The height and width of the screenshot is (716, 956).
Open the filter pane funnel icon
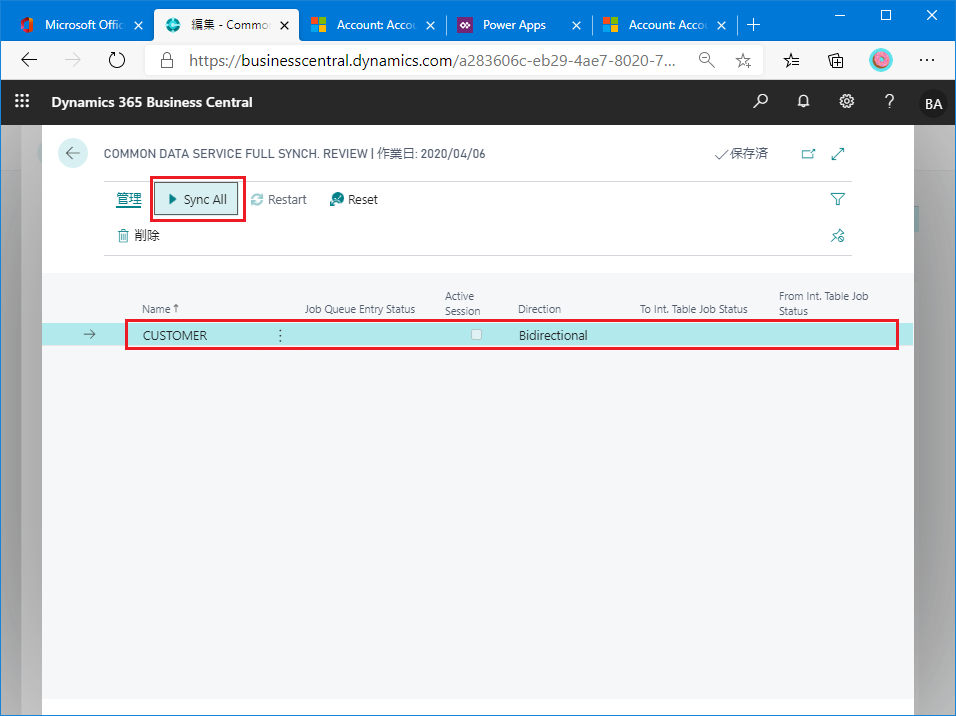pos(838,200)
